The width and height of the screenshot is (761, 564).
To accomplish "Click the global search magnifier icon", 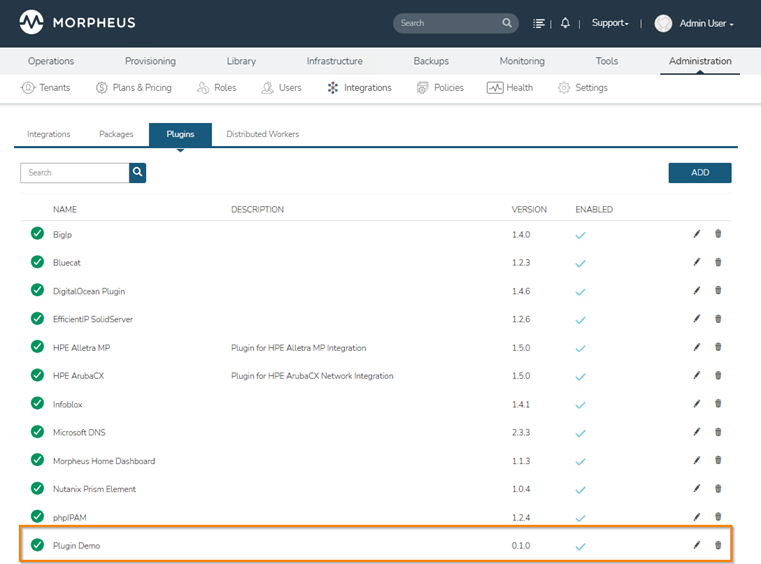I will 507,23.
